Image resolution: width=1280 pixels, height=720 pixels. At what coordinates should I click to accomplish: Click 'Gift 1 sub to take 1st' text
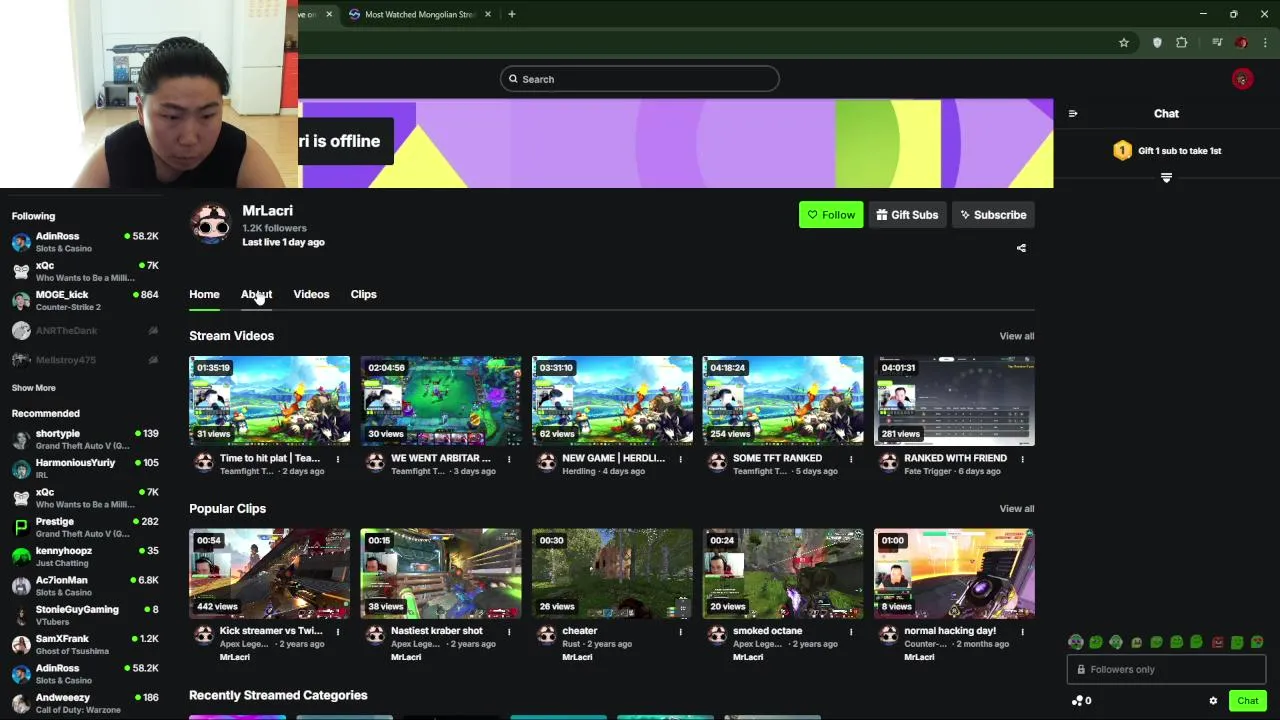[x=1179, y=151]
